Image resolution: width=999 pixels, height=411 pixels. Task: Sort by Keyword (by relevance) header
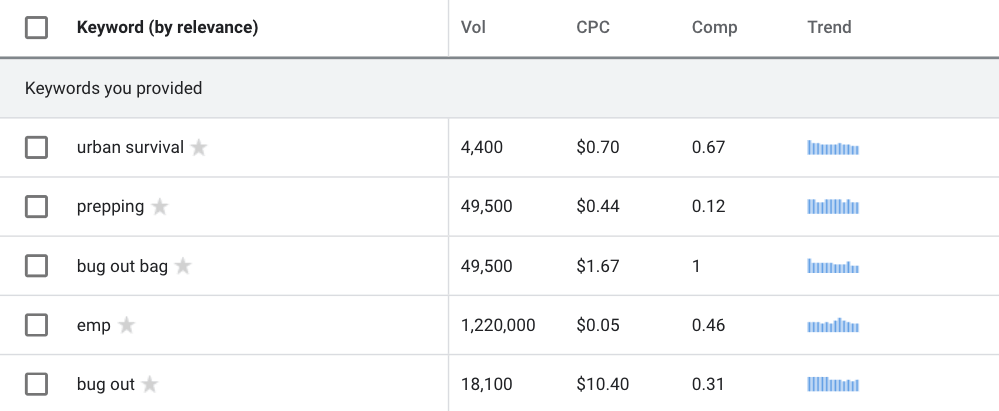[168, 27]
